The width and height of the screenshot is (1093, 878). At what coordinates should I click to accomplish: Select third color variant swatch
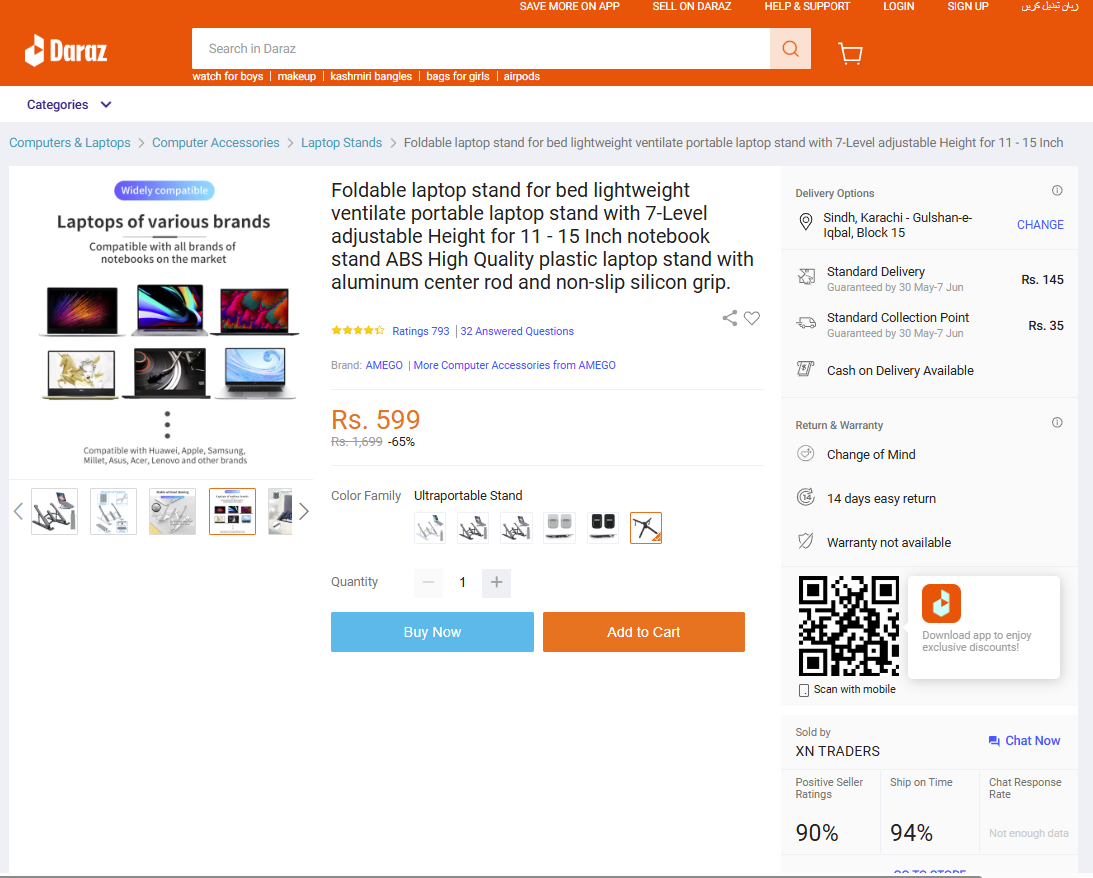[x=517, y=527]
